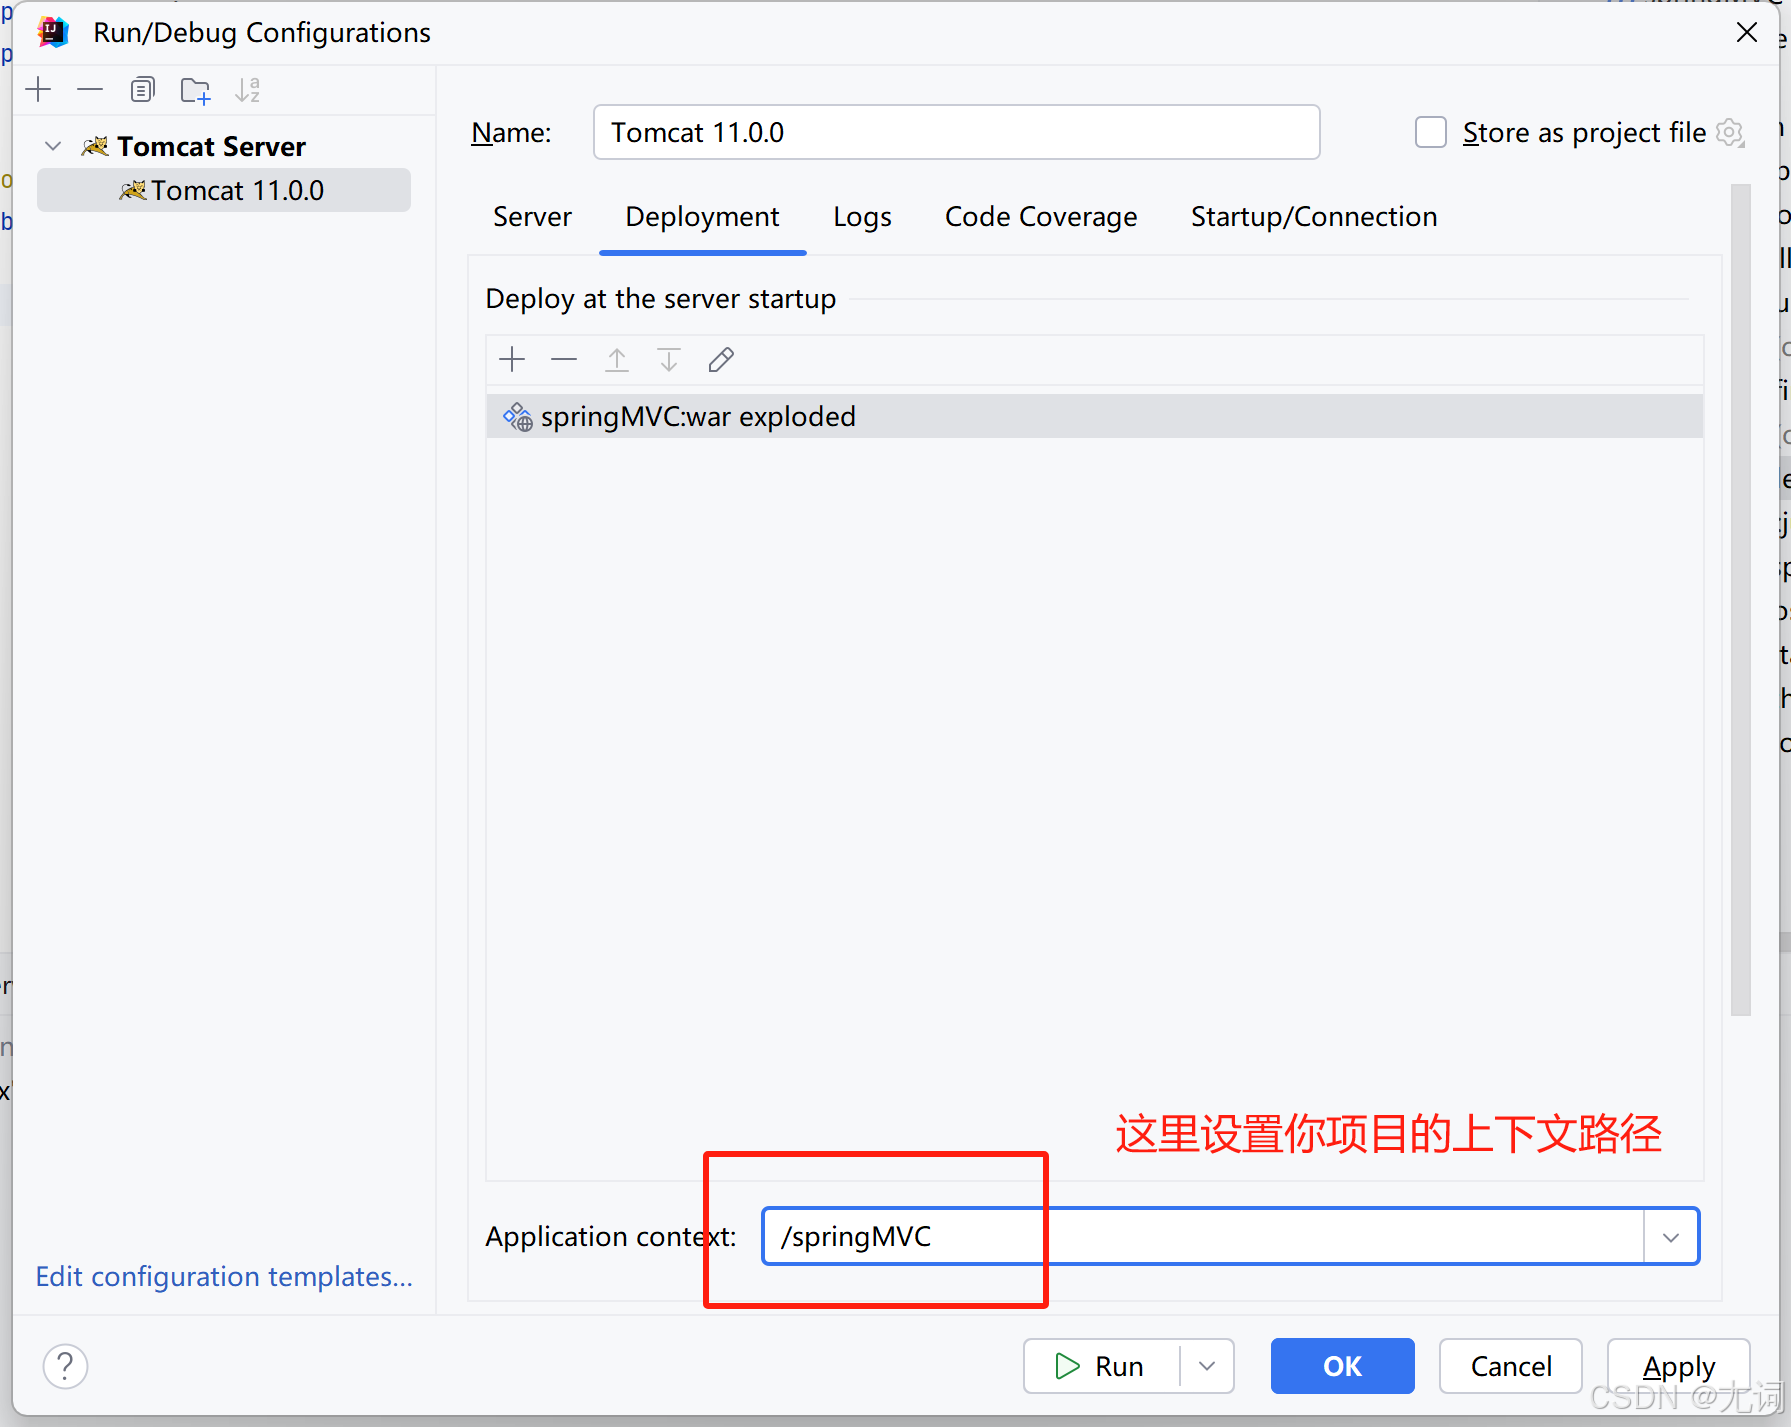Click the gear icon next to Store as project file
1791x1427 pixels.
tap(1730, 132)
